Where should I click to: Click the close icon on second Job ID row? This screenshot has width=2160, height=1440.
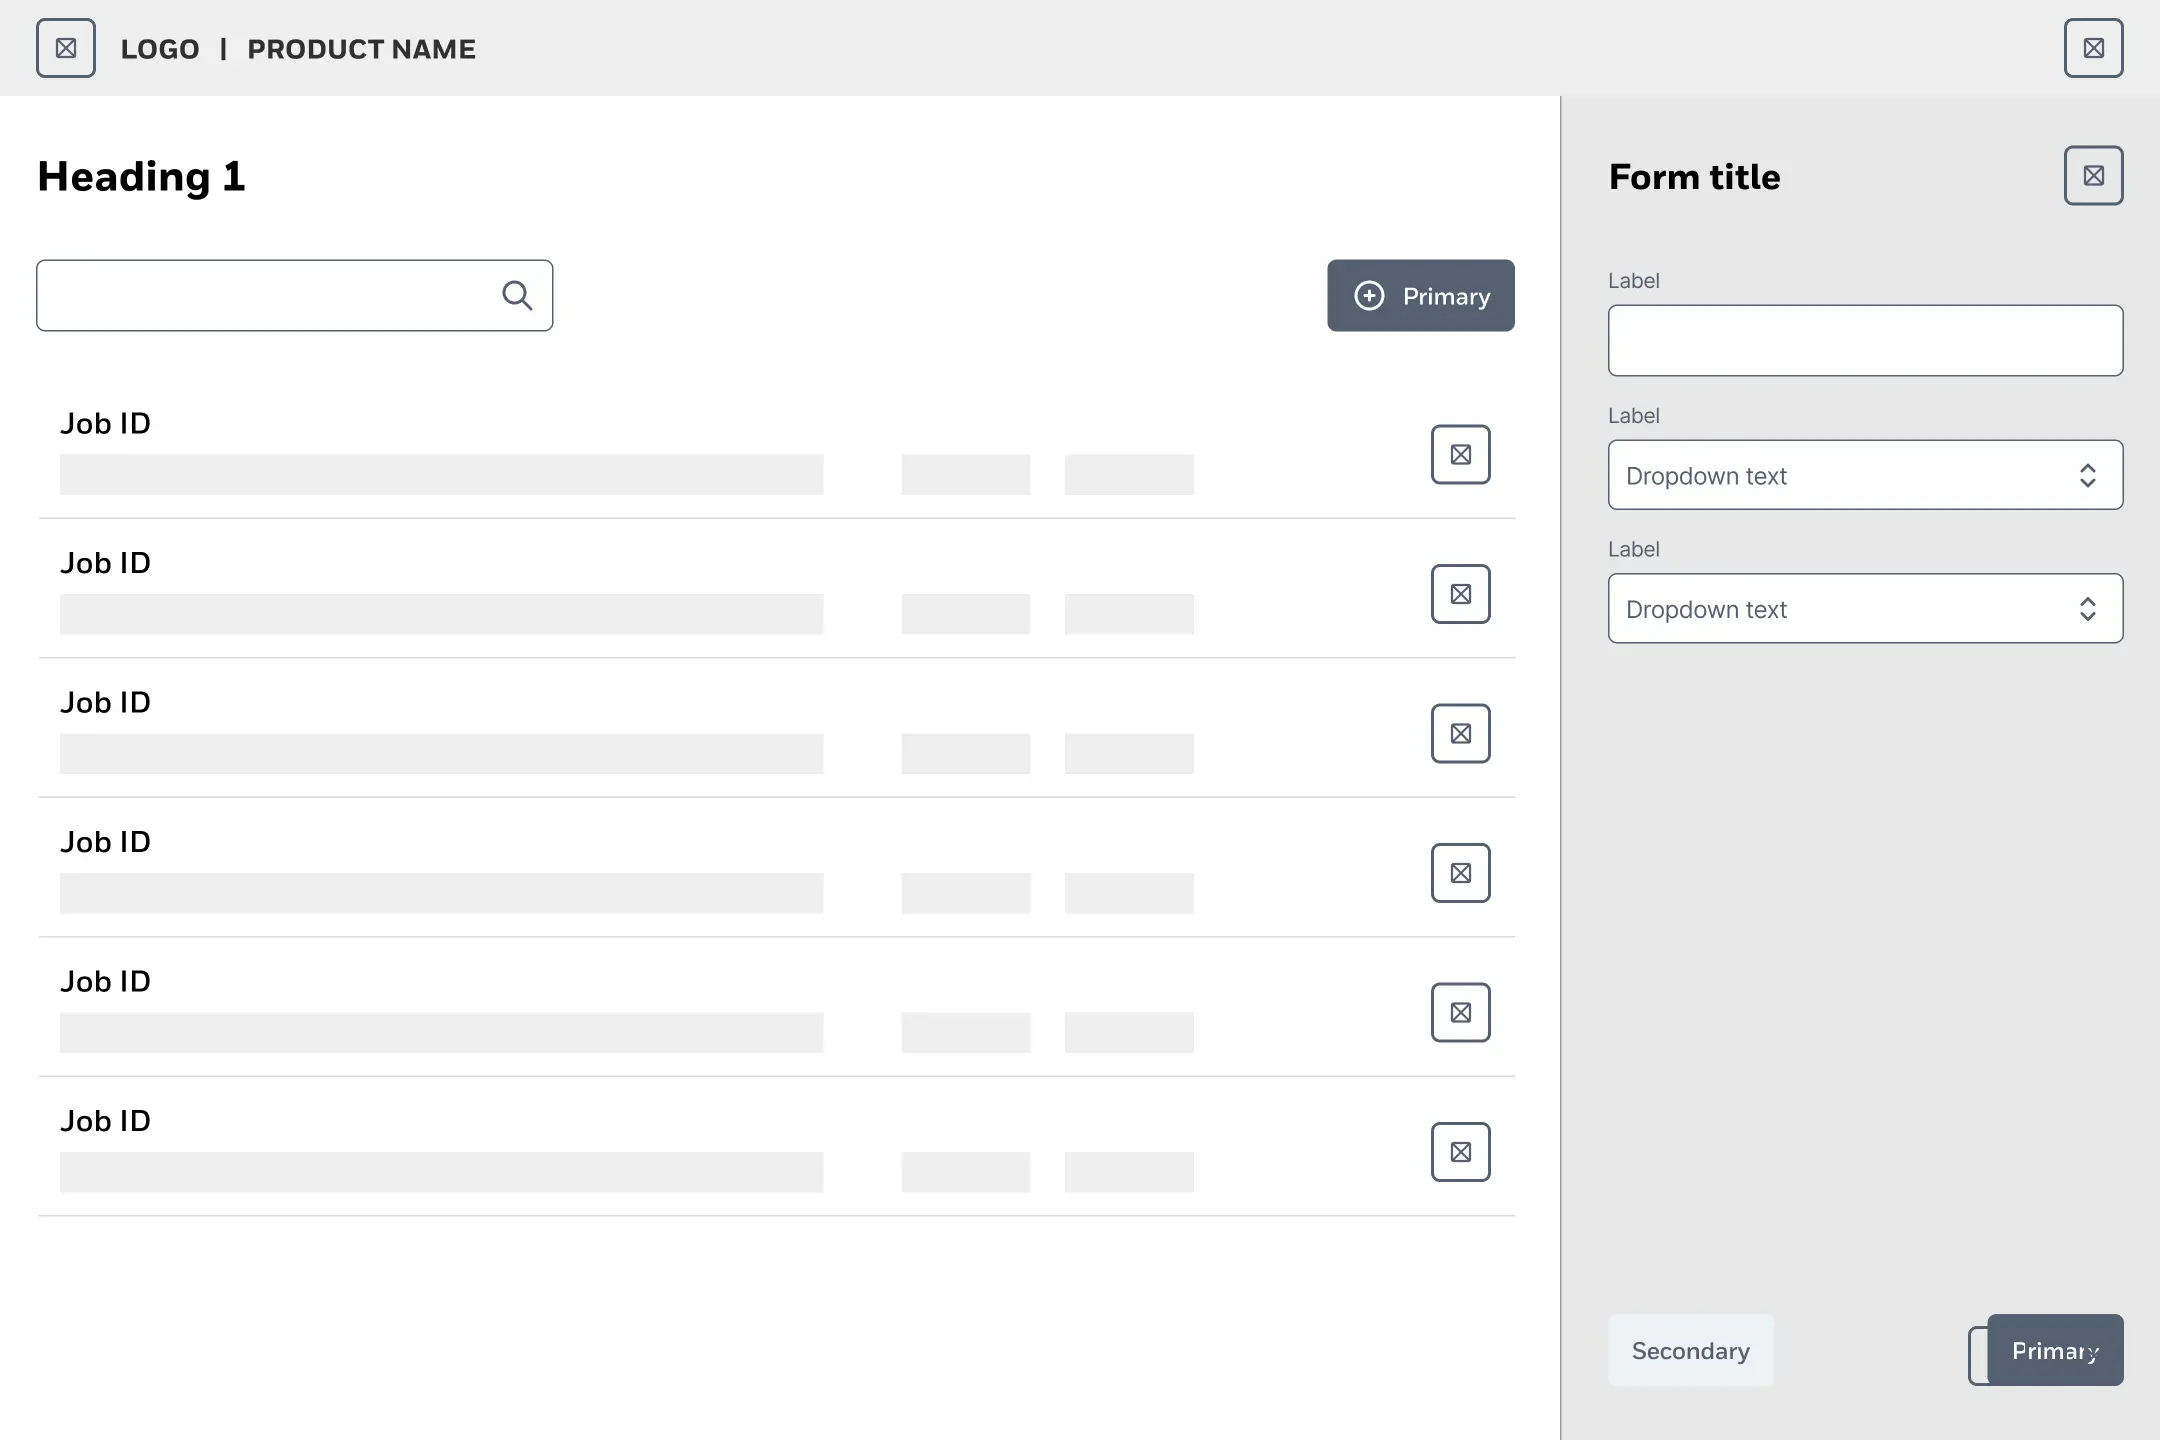(x=1461, y=593)
